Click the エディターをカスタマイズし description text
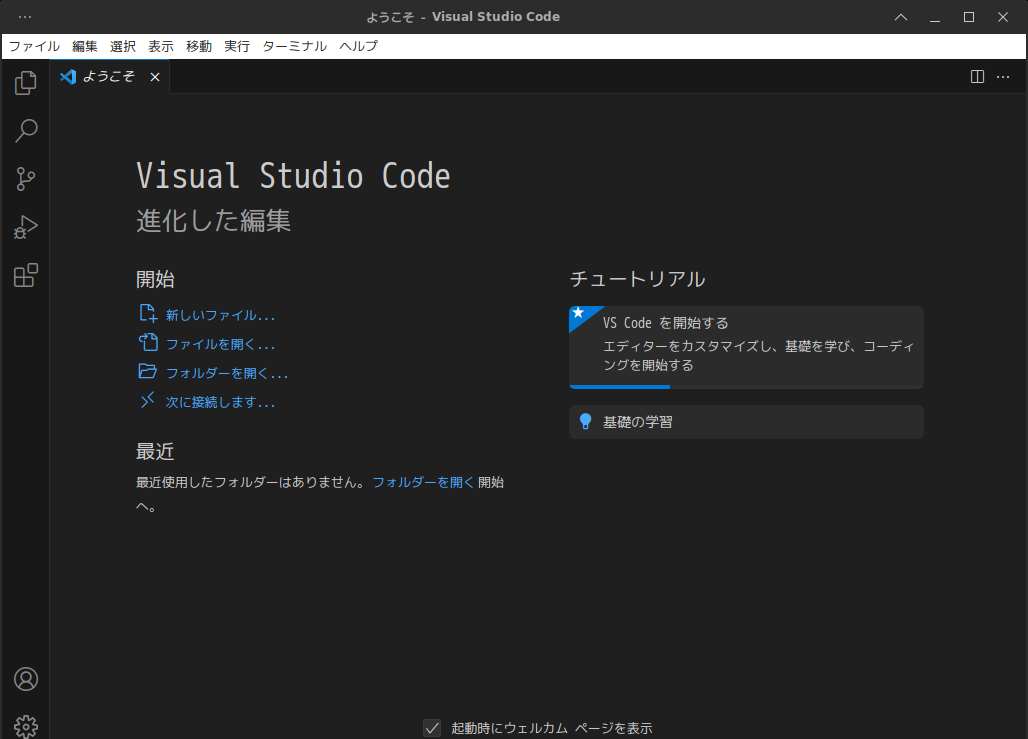 click(x=759, y=355)
